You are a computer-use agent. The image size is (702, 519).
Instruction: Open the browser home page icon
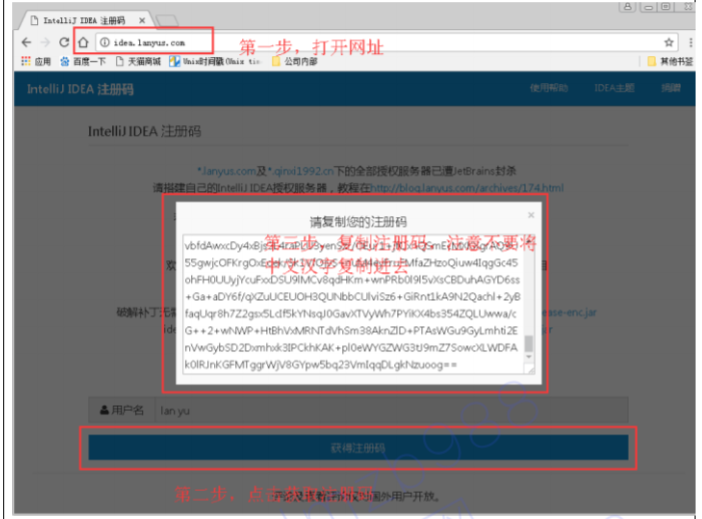pyautogui.click(x=83, y=43)
